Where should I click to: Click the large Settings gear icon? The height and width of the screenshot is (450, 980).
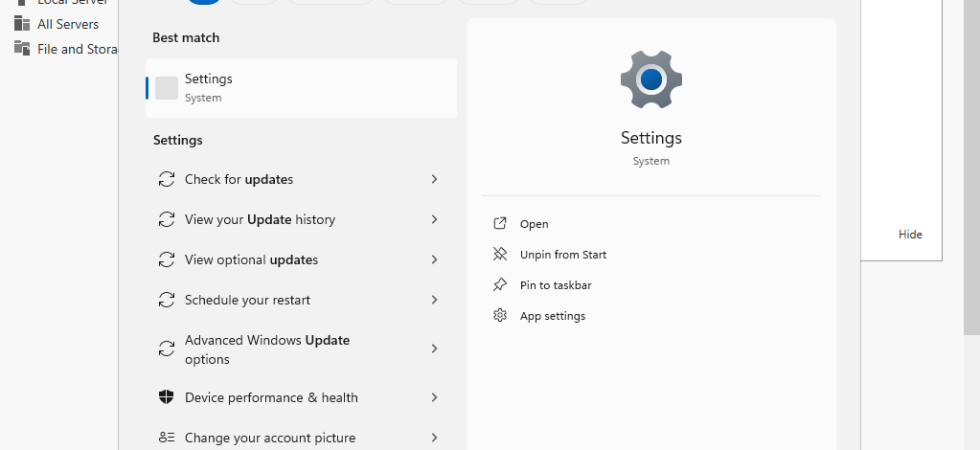(651, 79)
